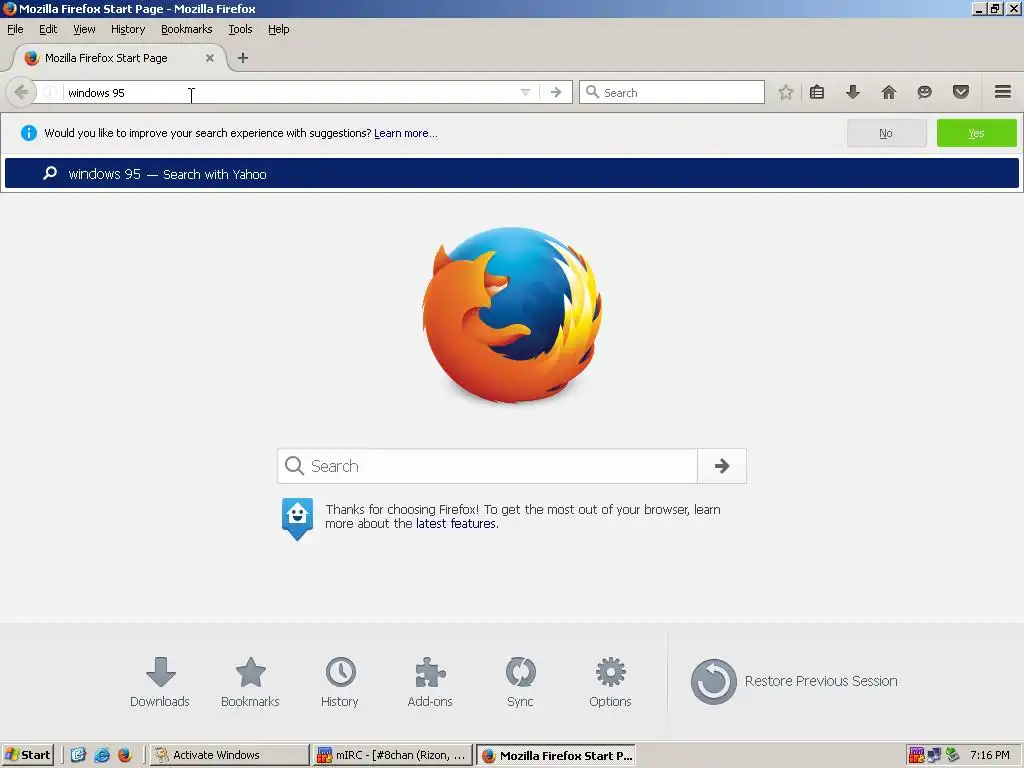Open the Downloads arrow in the toolbar
The width and height of the screenshot is (1024, 768).
(x=852, y=92)
